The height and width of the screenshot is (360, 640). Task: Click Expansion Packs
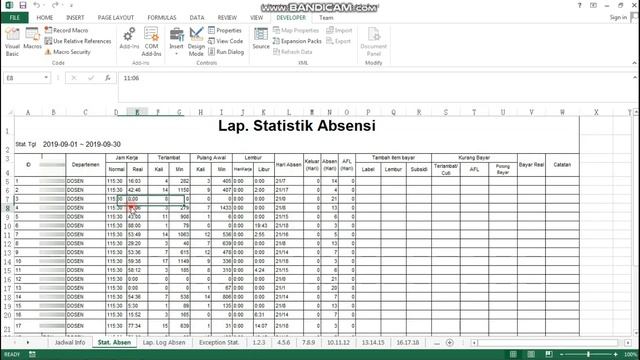pos(297,41)
